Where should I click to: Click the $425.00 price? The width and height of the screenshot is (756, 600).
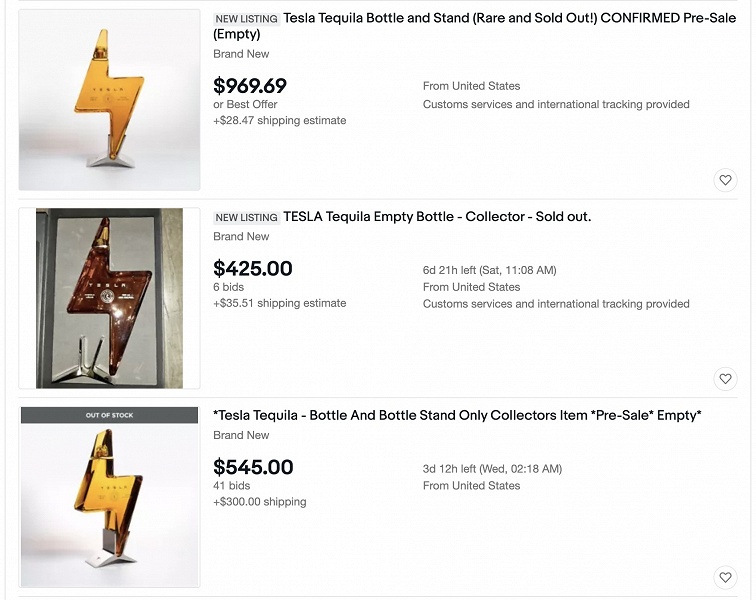253,268
